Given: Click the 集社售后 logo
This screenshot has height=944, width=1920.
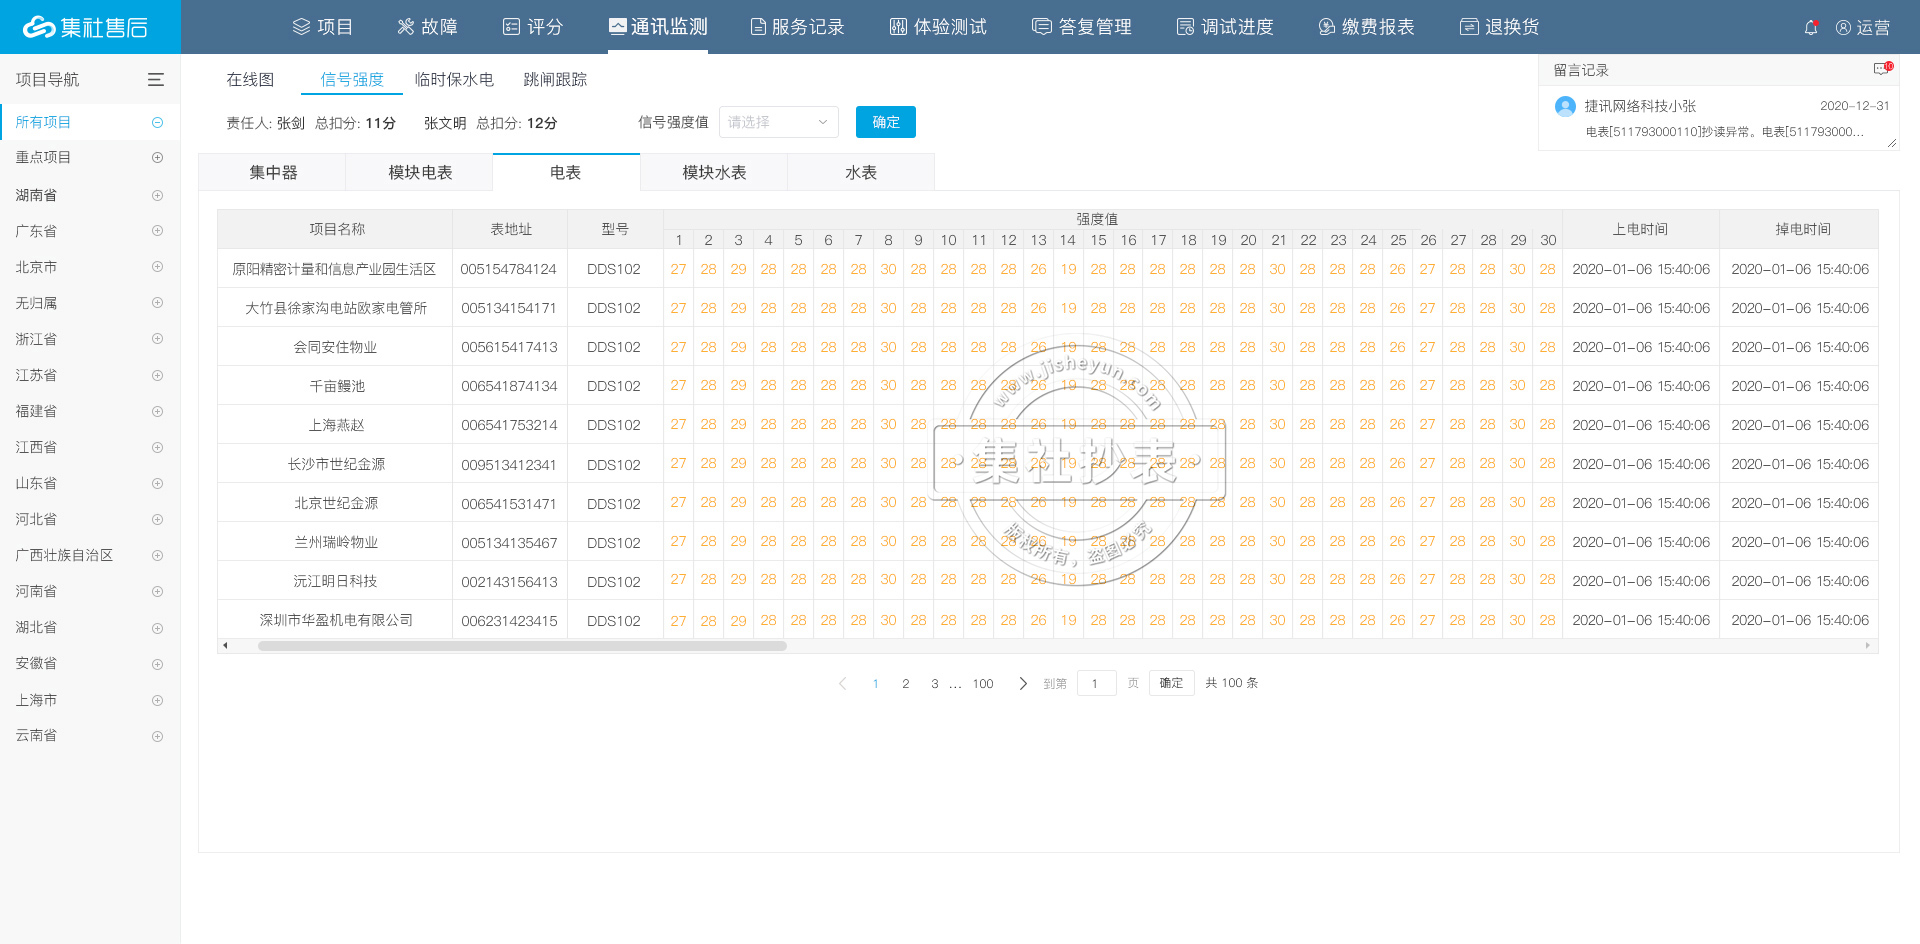Looking at the screenshot, I should pos(87,27).
